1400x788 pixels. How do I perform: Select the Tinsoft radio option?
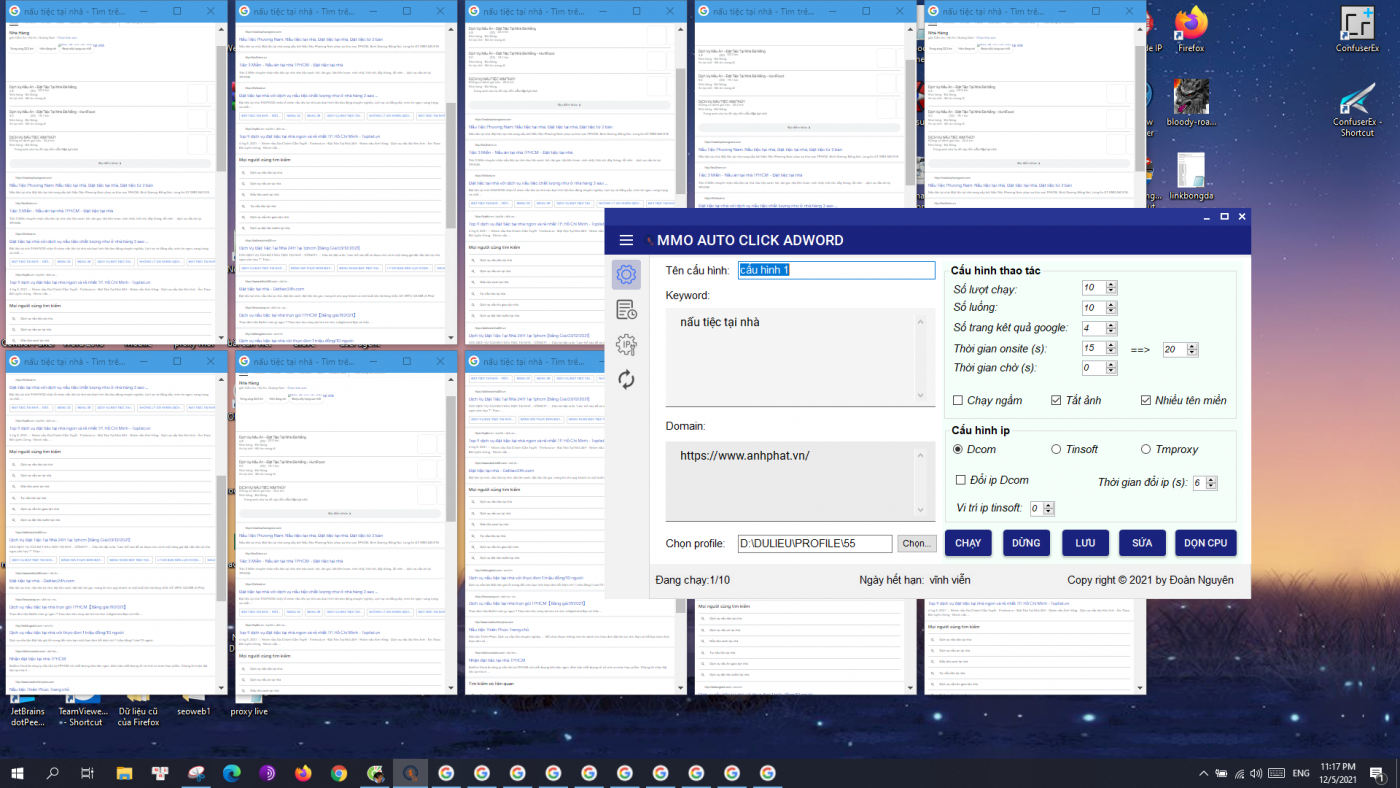coord(1056,450)
